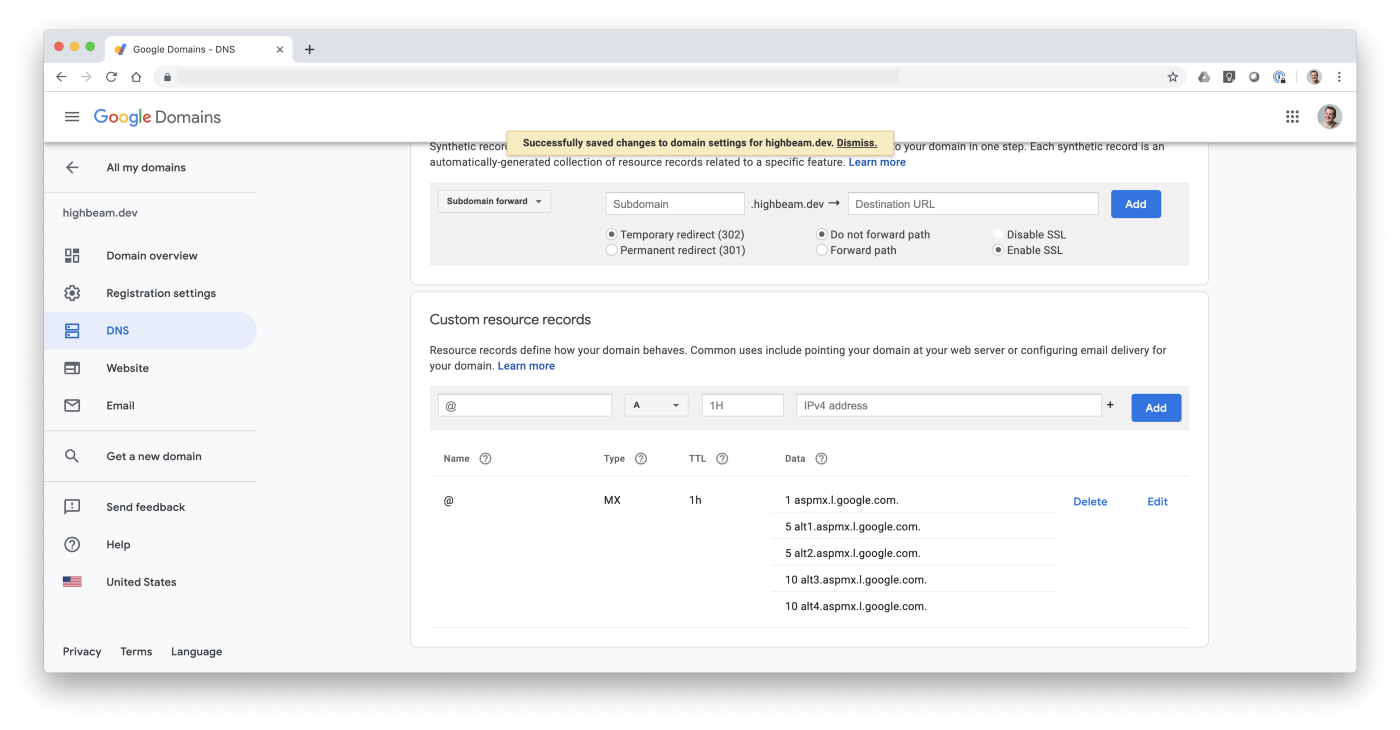
Task: Click the record name @ field
Action: tap(525, 405)
